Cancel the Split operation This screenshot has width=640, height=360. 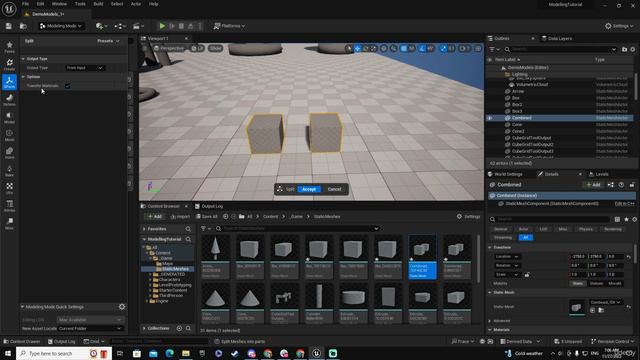tap(334, 189)
